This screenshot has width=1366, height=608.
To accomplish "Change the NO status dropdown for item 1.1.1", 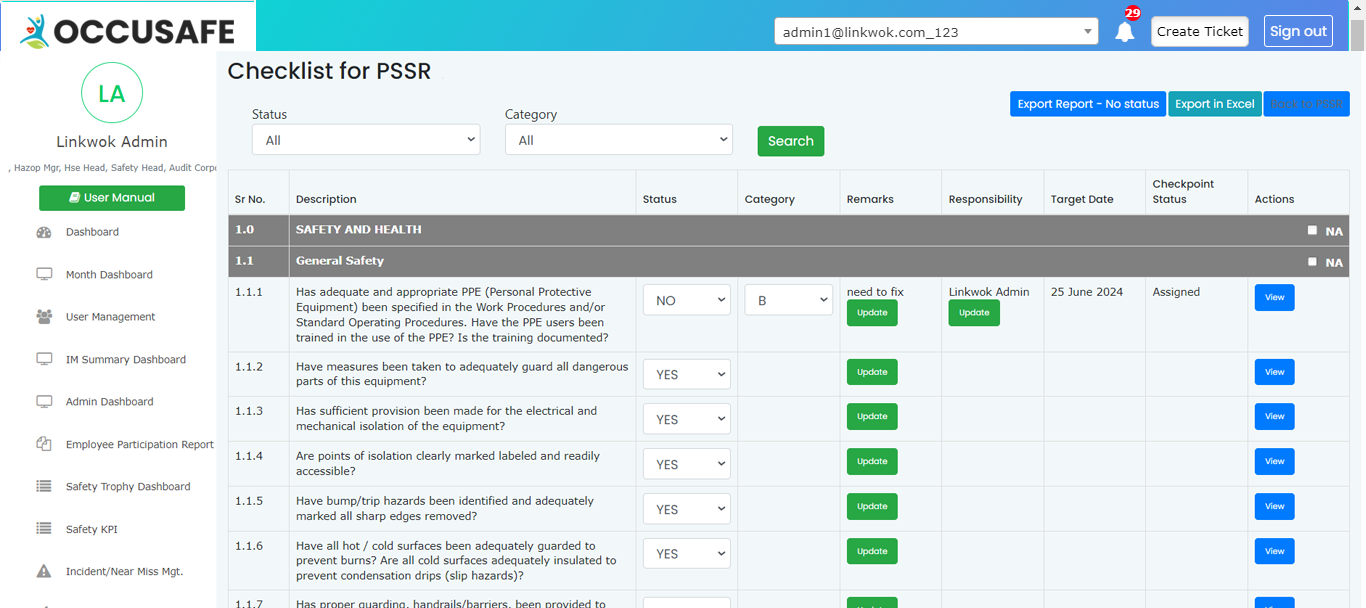I will 687,300.
